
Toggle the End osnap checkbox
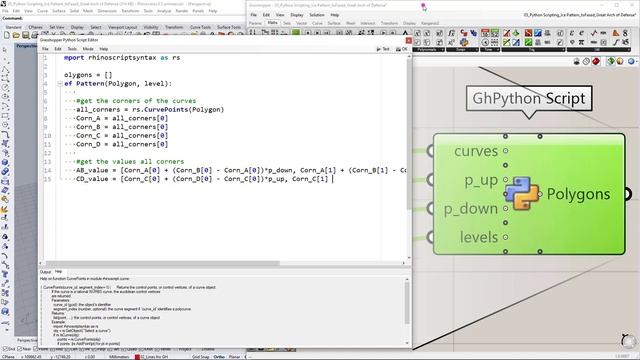(x=5, y=349)
